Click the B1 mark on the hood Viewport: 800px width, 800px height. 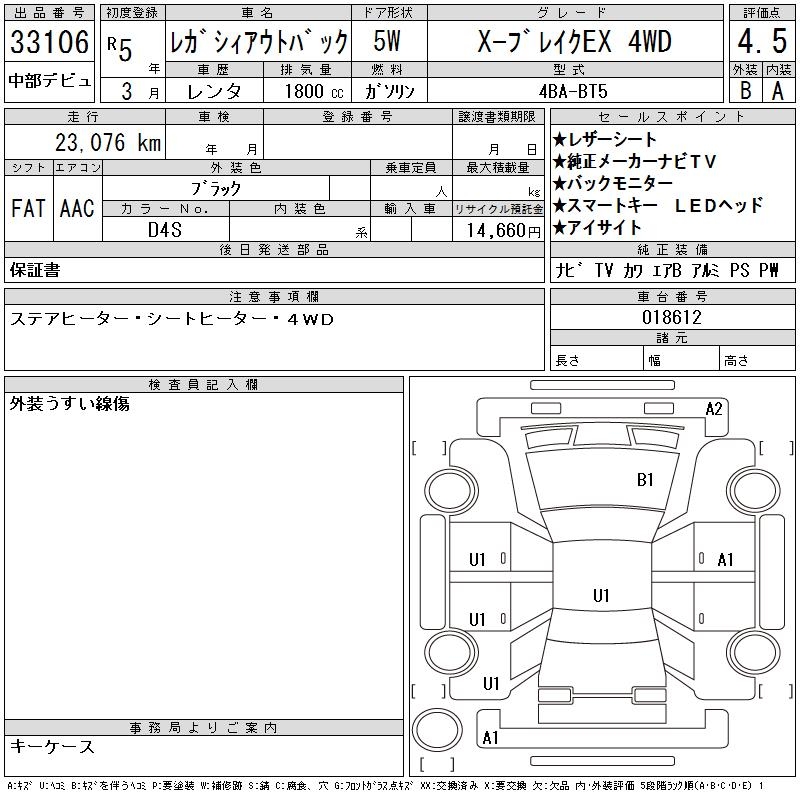645,480
